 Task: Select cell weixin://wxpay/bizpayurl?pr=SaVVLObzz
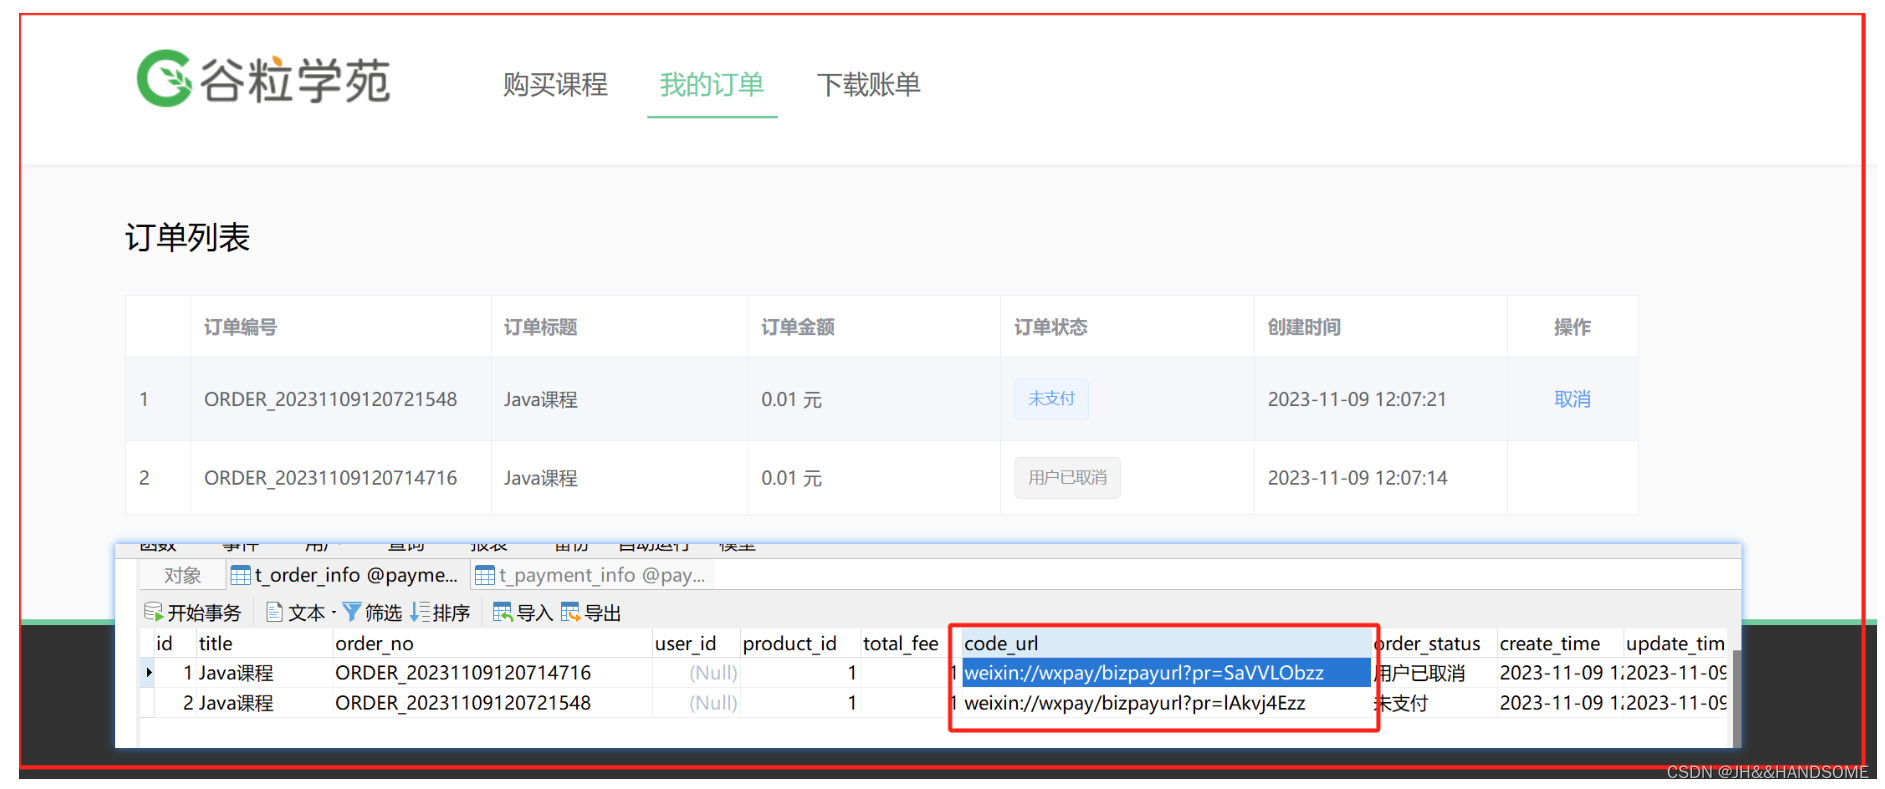click(1166, 673)
